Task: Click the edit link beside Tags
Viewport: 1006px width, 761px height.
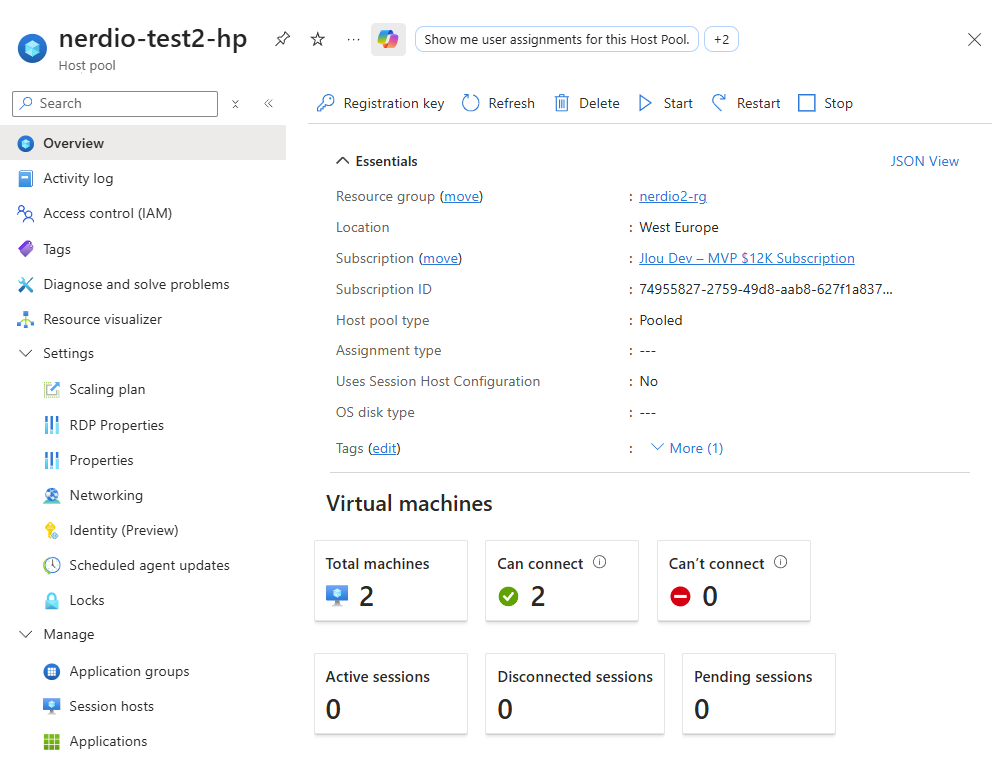Action: (x=384, y=448)
